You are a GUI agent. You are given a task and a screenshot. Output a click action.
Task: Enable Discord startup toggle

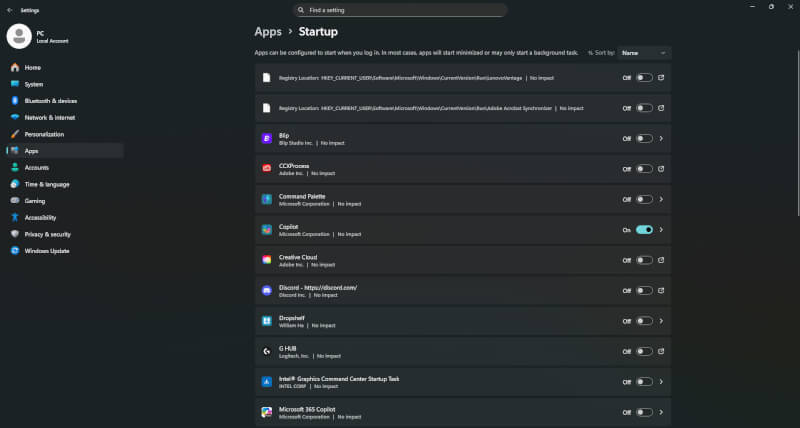[644, 290]
